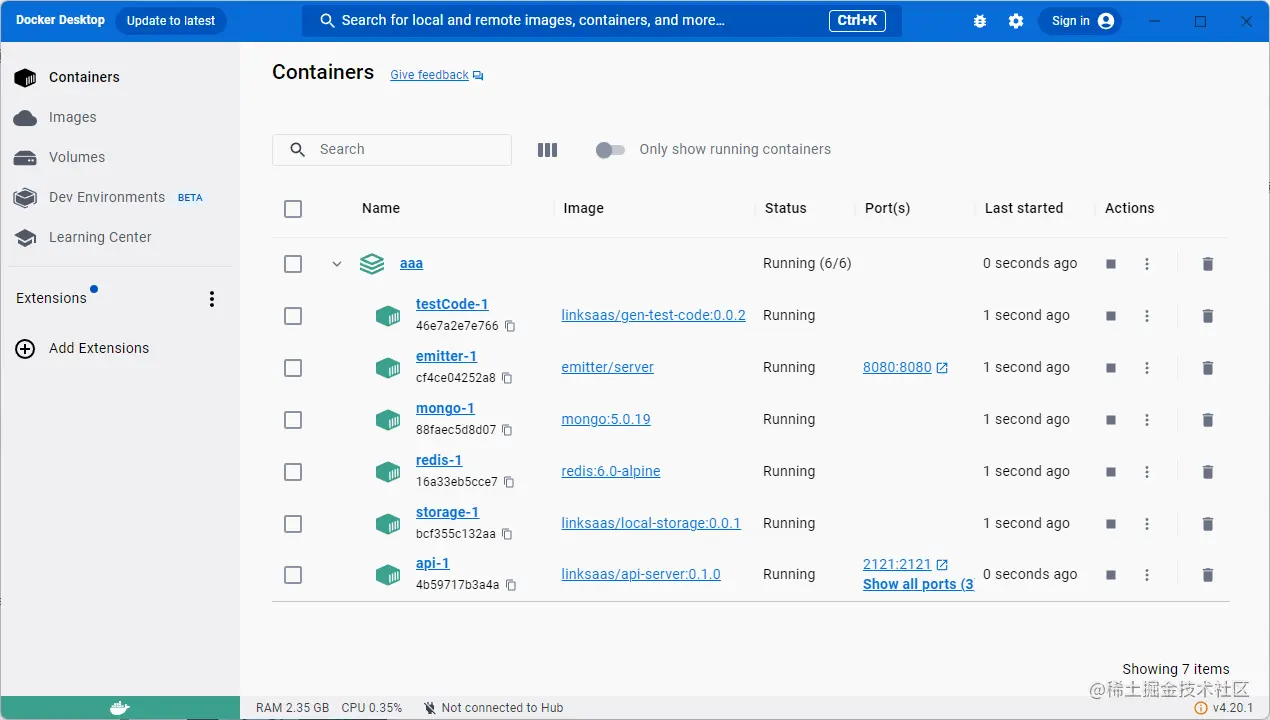Open more actions menu for testCode-1
Image resolution: width=1270 pixels, height=720 pixels.
tap(1147, 316)
